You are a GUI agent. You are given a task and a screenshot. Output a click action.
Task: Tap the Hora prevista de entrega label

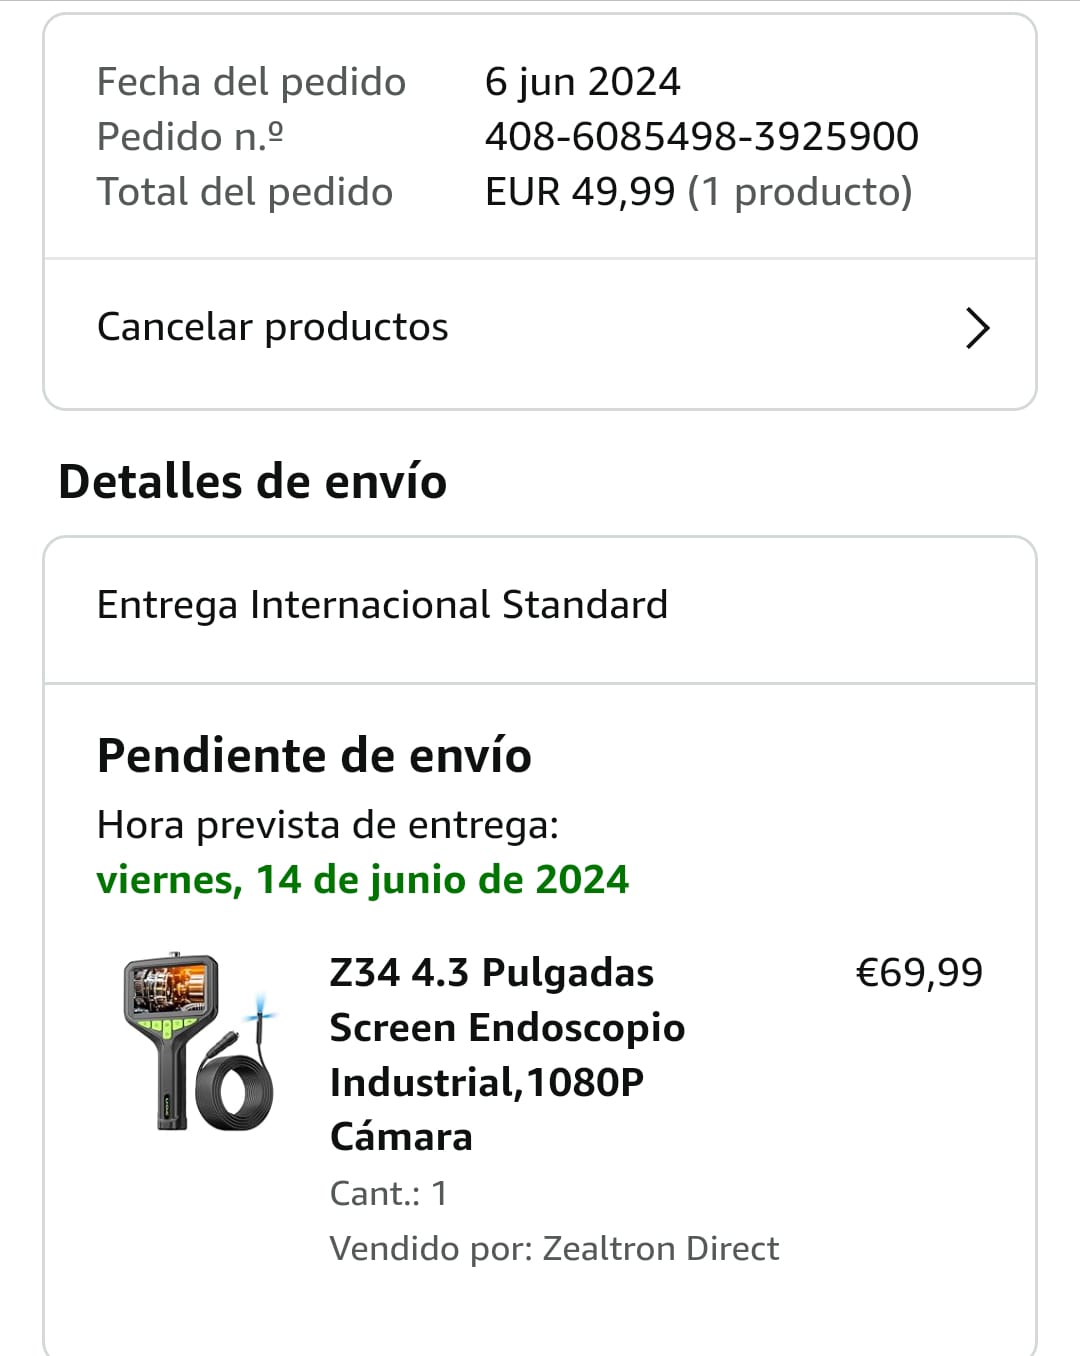[327, 825]
